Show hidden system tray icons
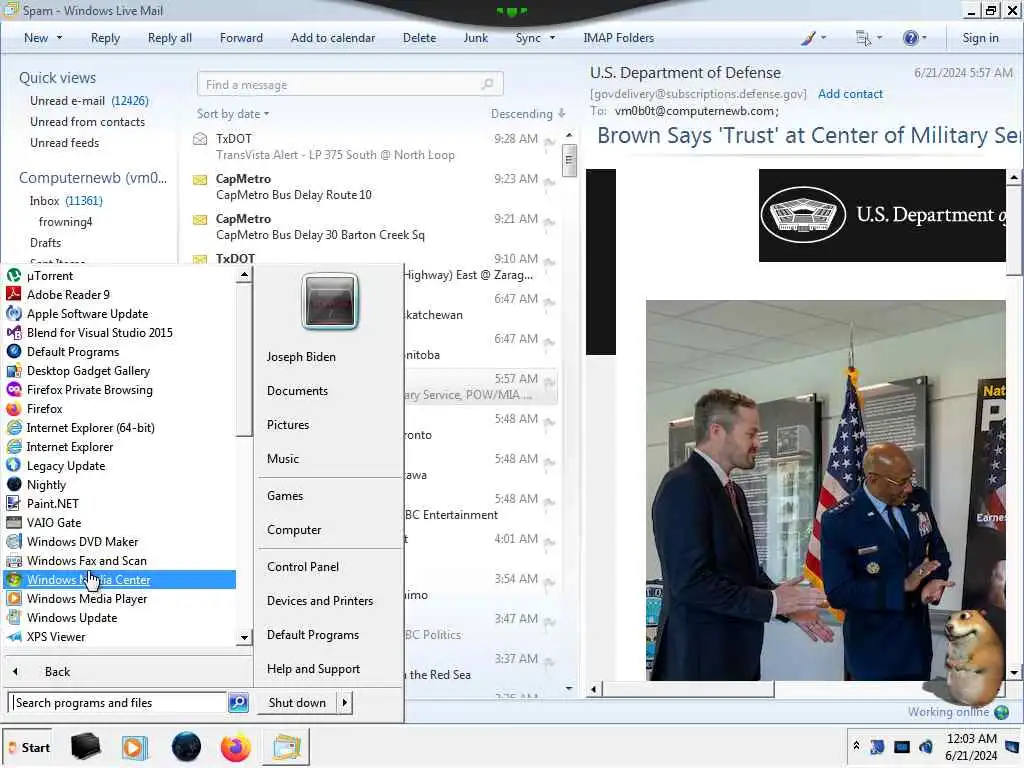 click(856, 746)
